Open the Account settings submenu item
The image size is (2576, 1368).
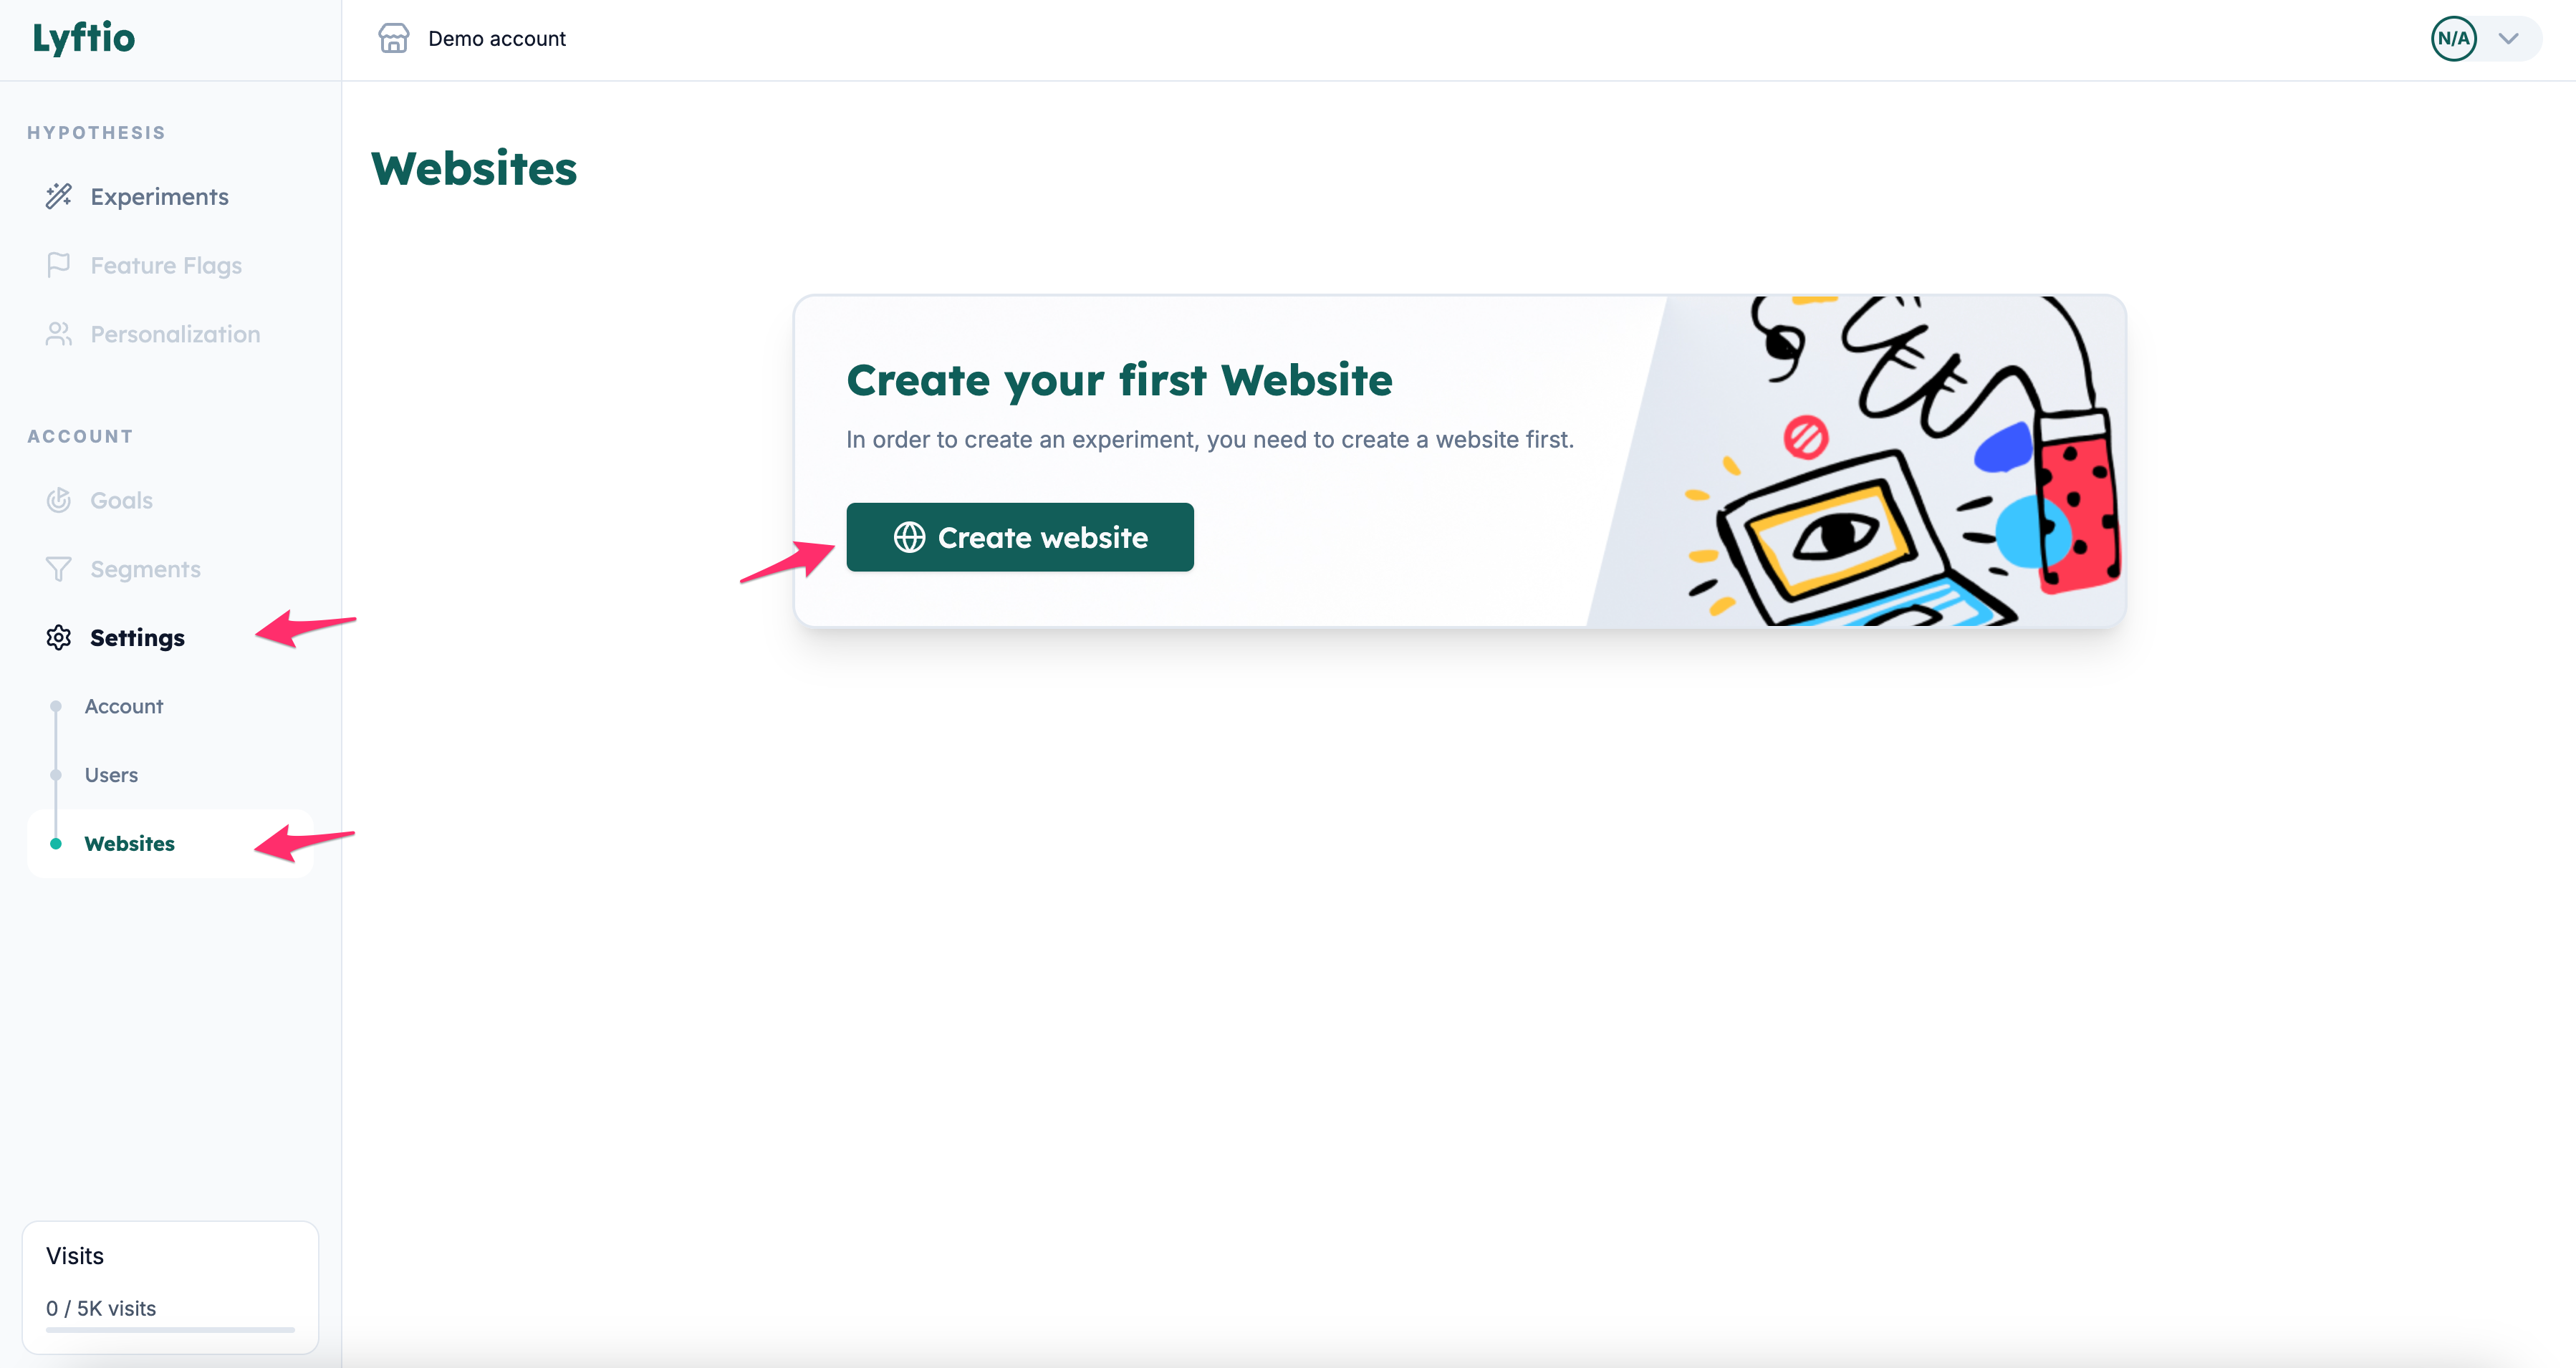coord(124,706)
